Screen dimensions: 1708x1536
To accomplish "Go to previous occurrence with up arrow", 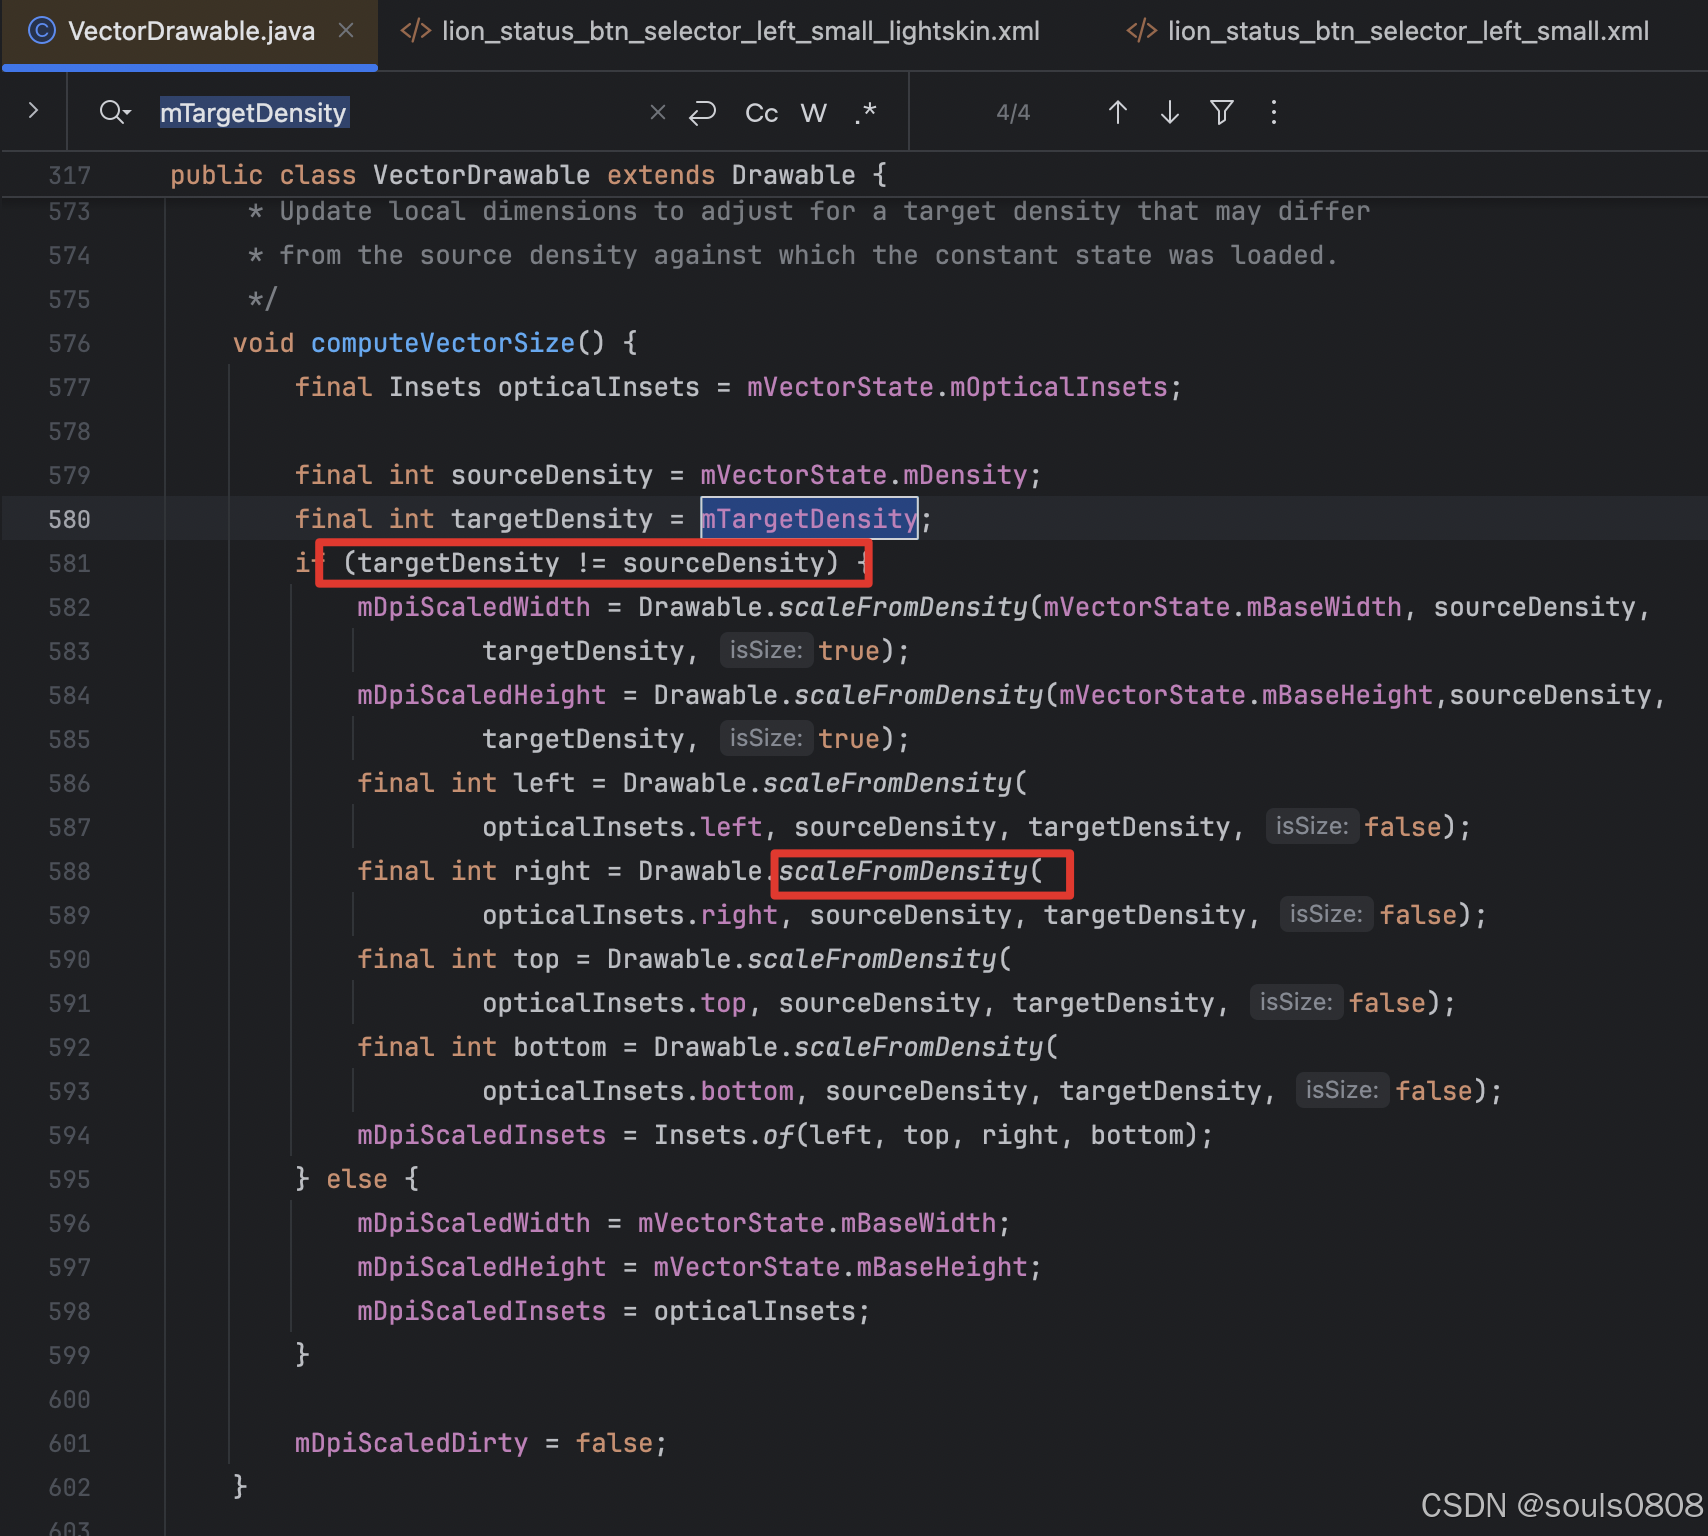I will coord(1117,112).
